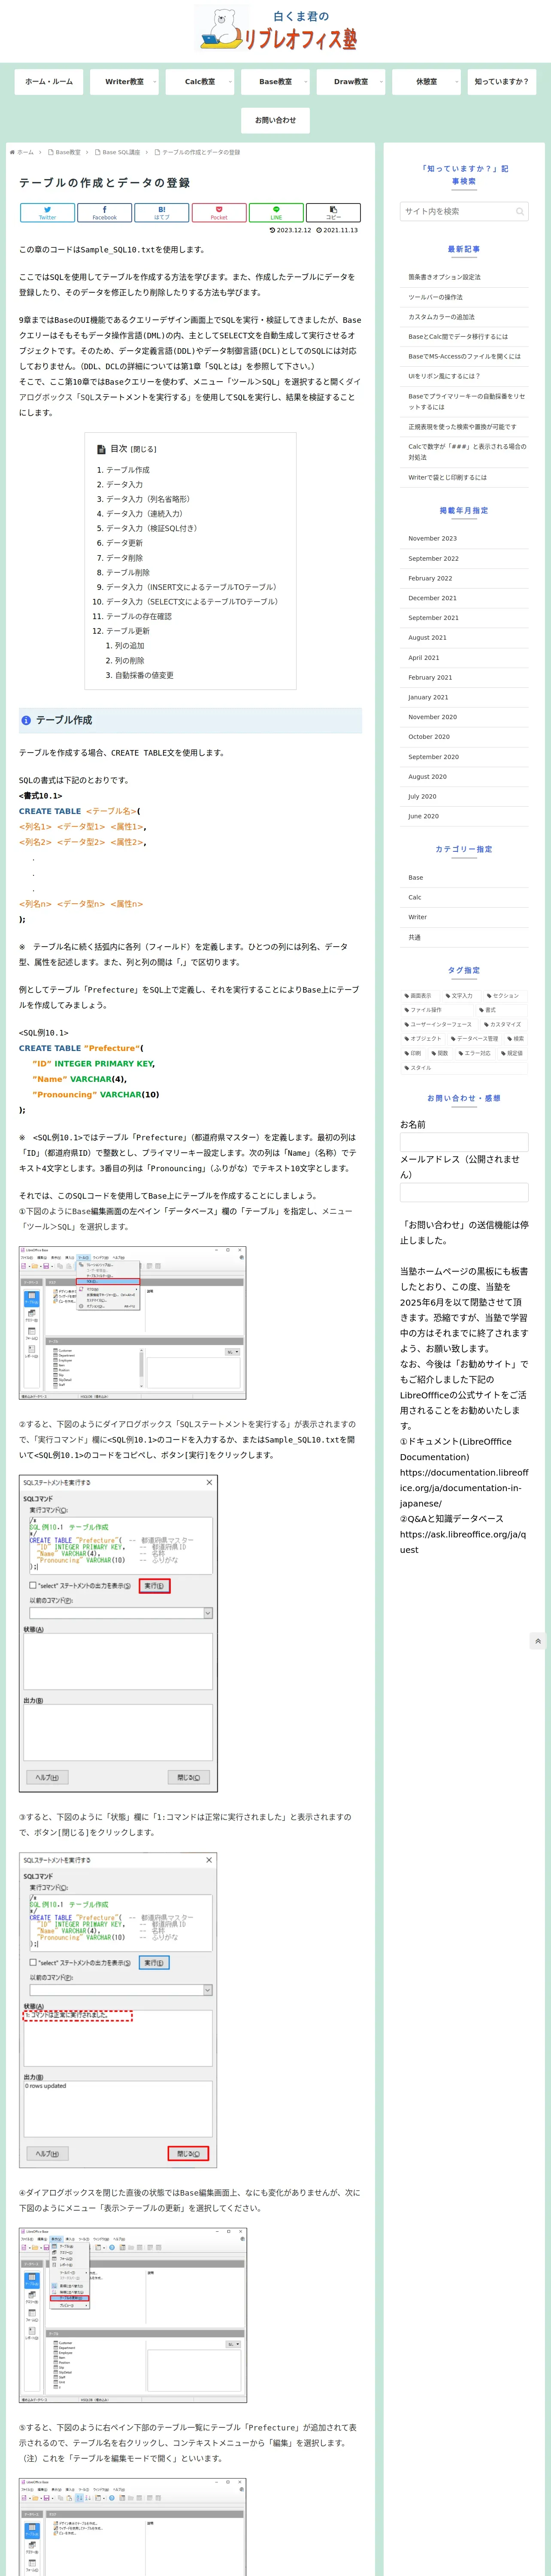Jump to 'テーブルの存在確認' in contents
This screenshot has height=2576, width=551.
click(139, 616)
